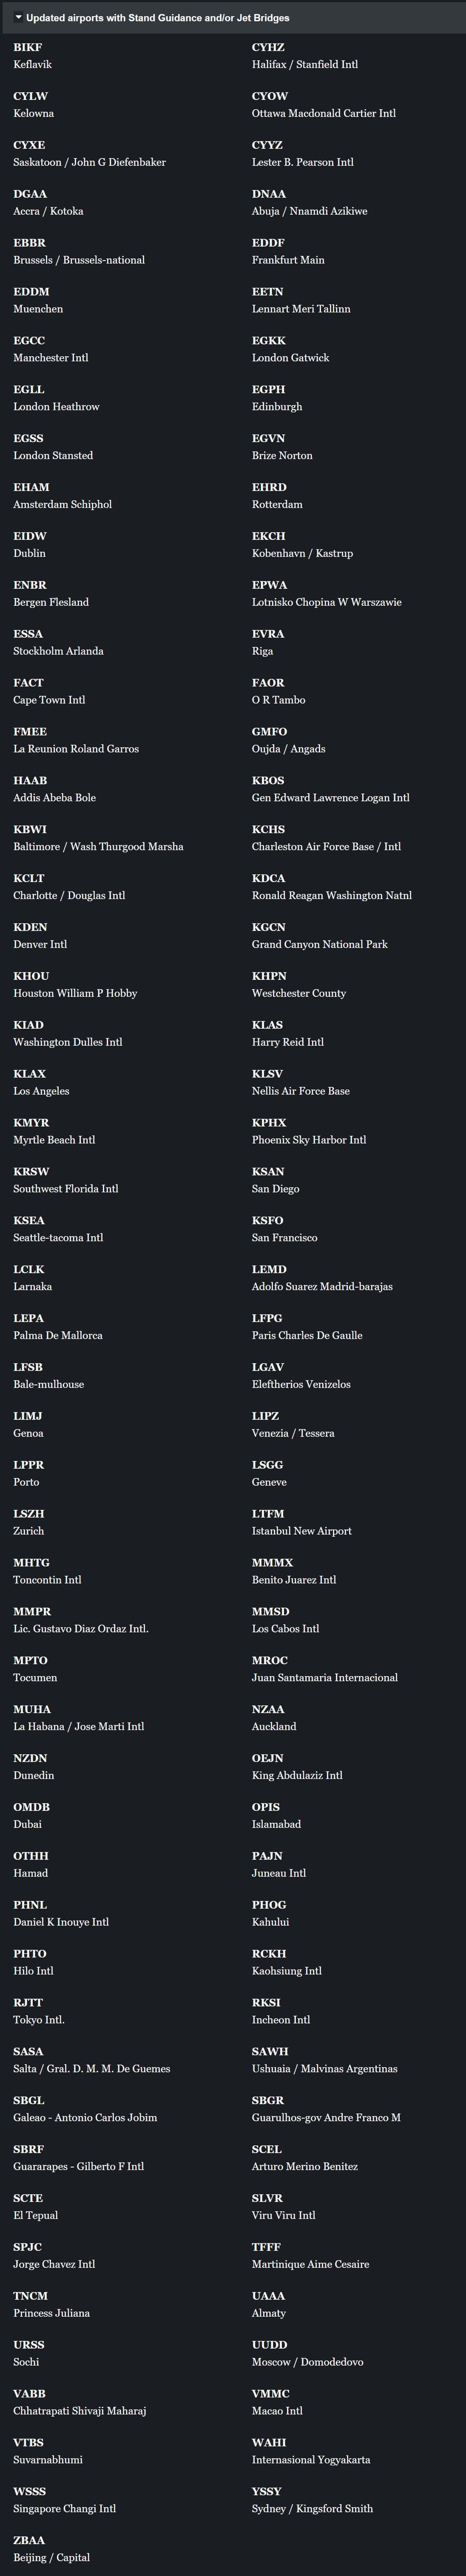This screenshot has width=466, height=2576.
Task: Click OMDB Dubai entry
Action: (31, 1816)
